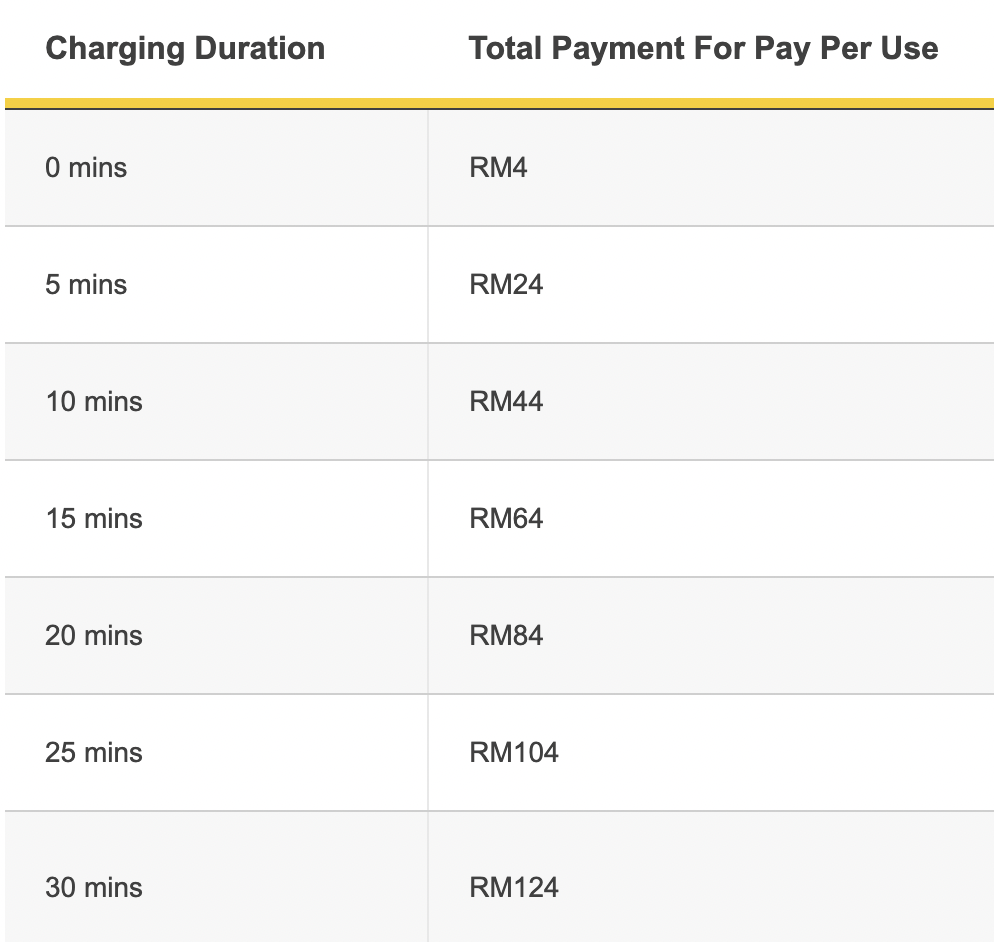The image size is (994, 942).
Task: Select the "10 mins" duration cell
Action: coord(94,402)
